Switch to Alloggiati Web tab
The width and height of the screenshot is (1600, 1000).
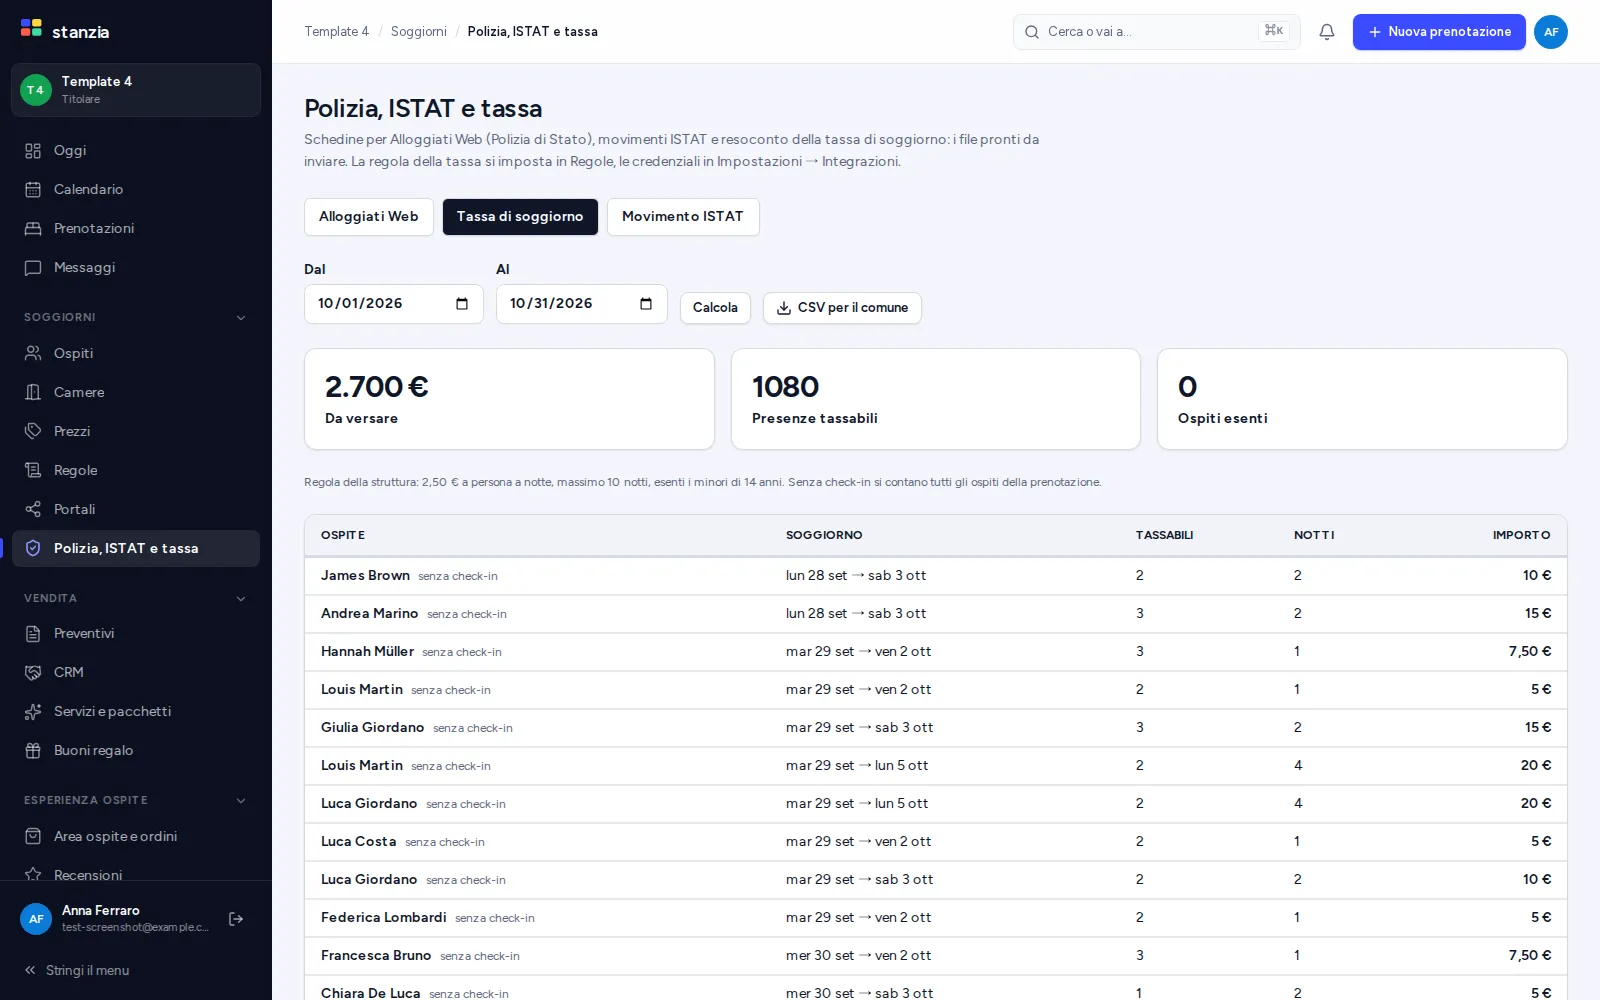click(369, 217)
